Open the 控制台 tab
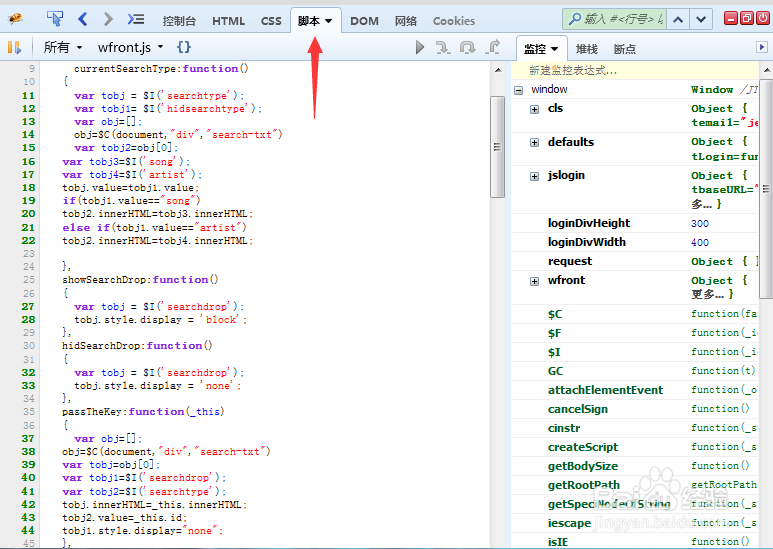 [x=179, y=21]
